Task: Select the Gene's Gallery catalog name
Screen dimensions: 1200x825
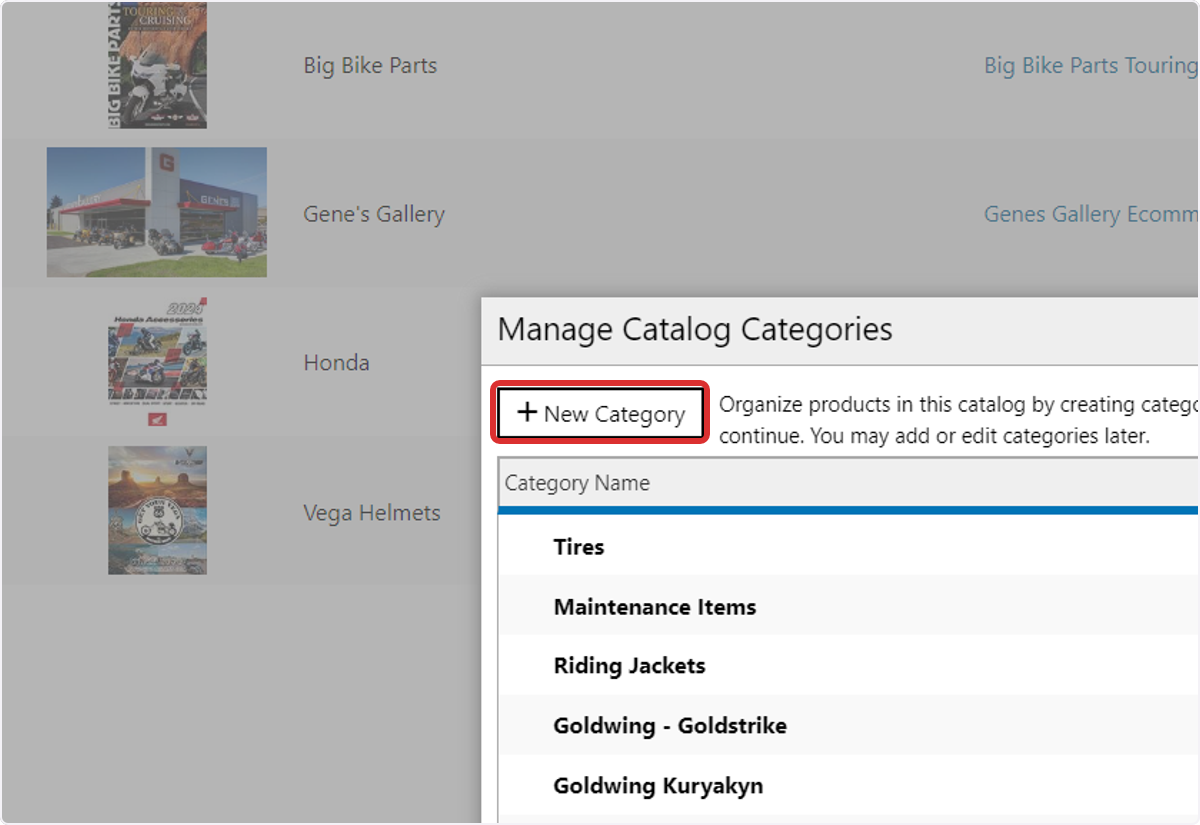Action: pyautogui.click(x=374, y=214)
